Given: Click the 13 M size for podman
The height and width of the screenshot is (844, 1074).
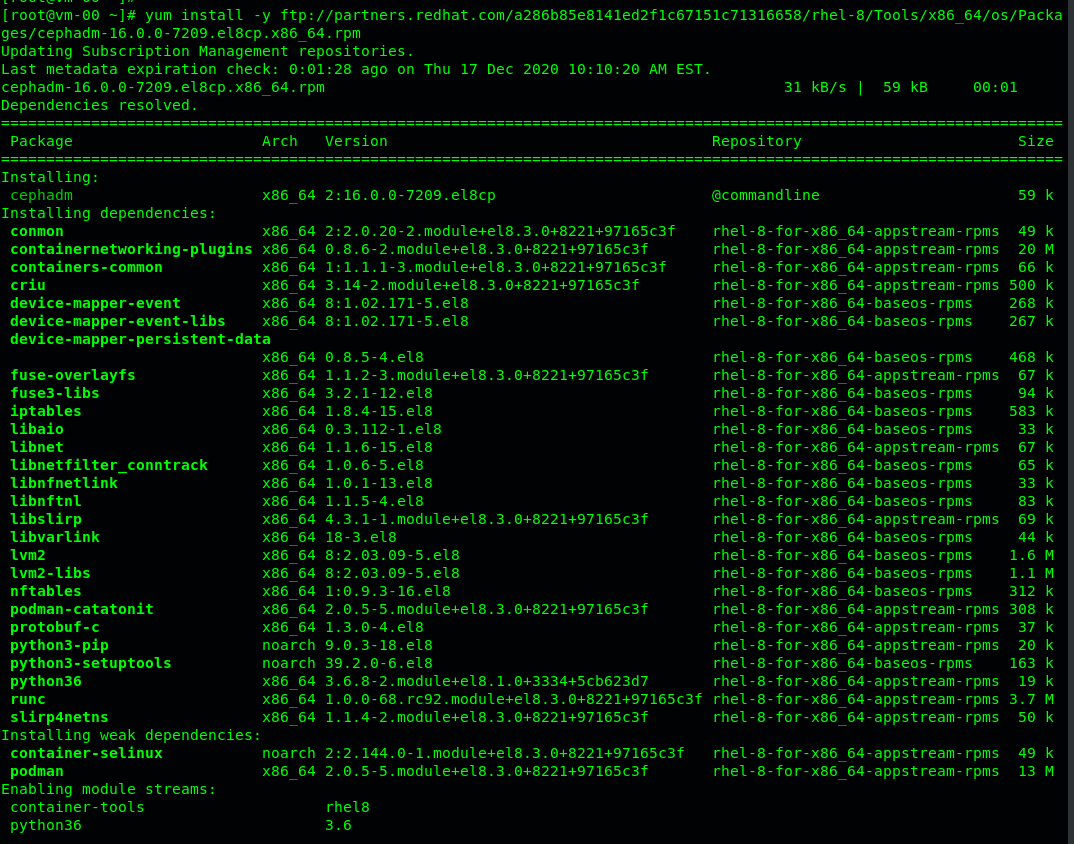Looking at the screenshot, I should click(1036, 771).
